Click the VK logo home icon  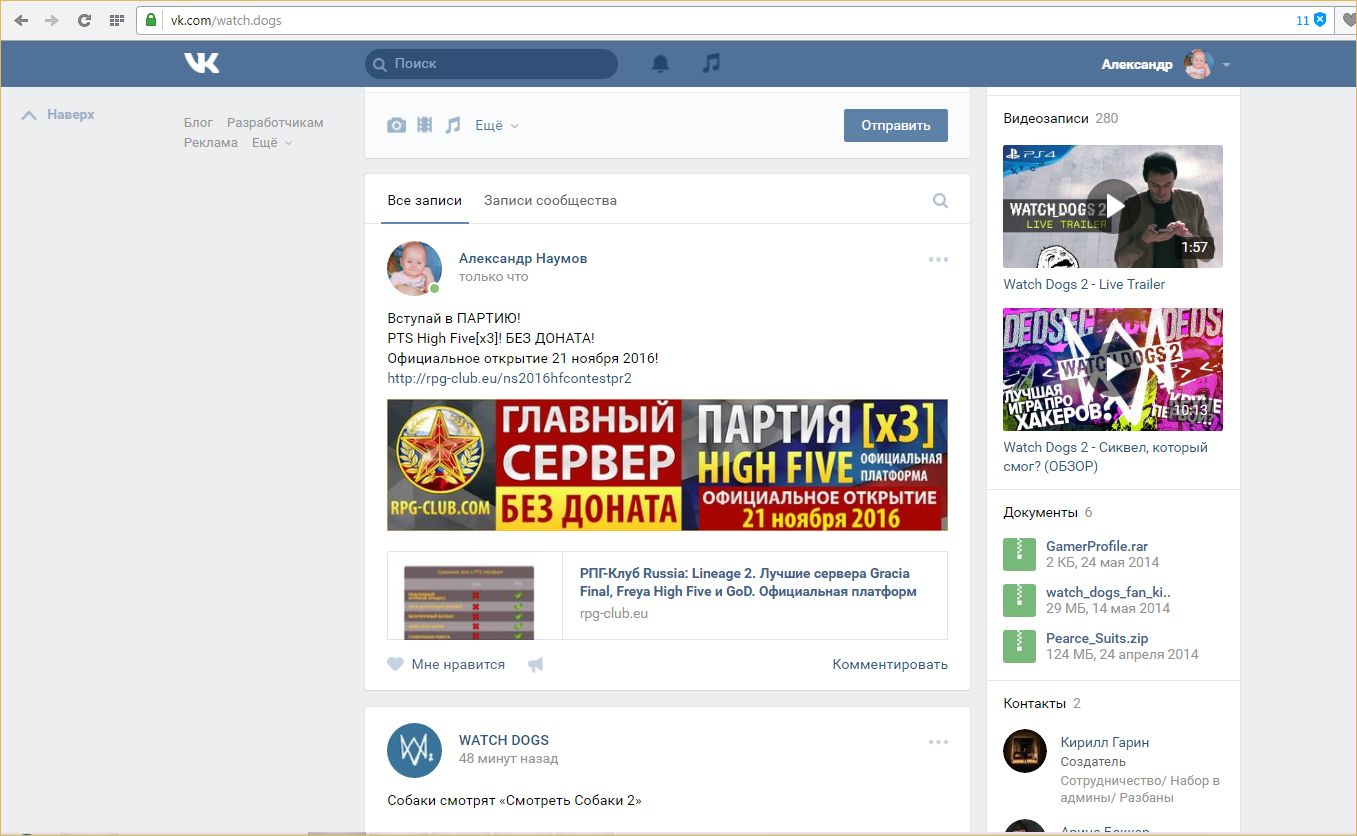201,63
